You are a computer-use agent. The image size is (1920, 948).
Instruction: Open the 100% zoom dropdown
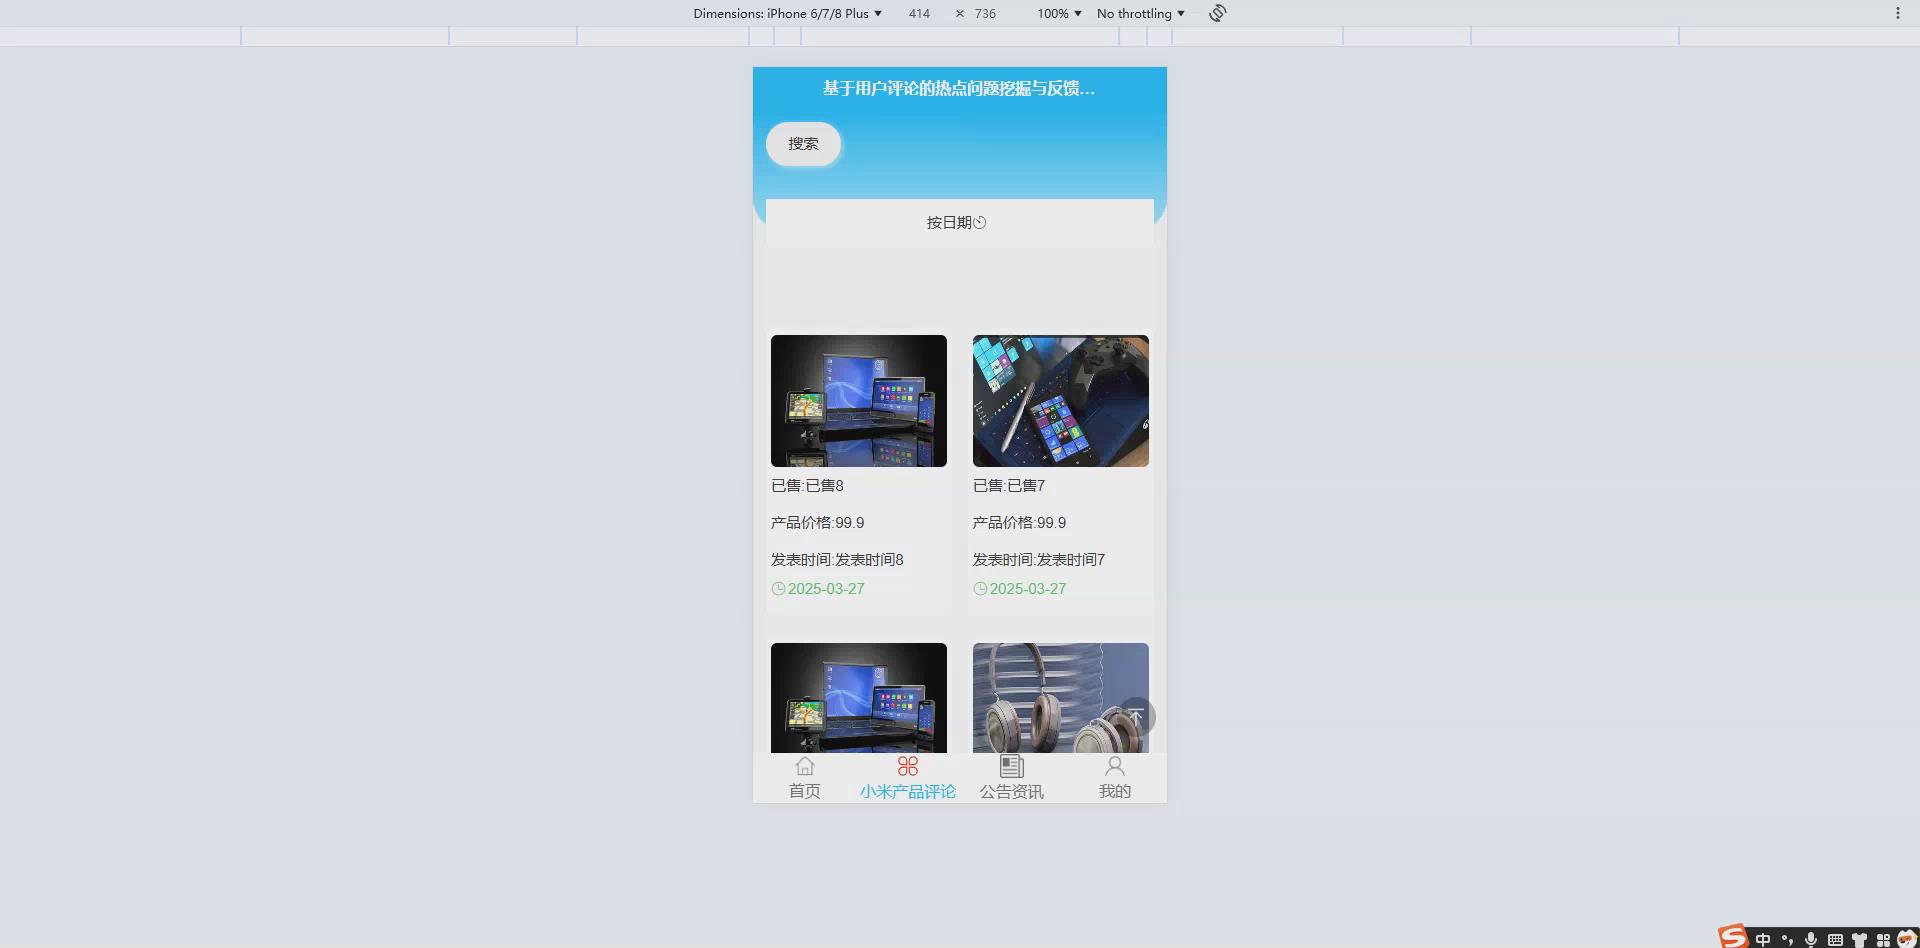[1059, 13]
